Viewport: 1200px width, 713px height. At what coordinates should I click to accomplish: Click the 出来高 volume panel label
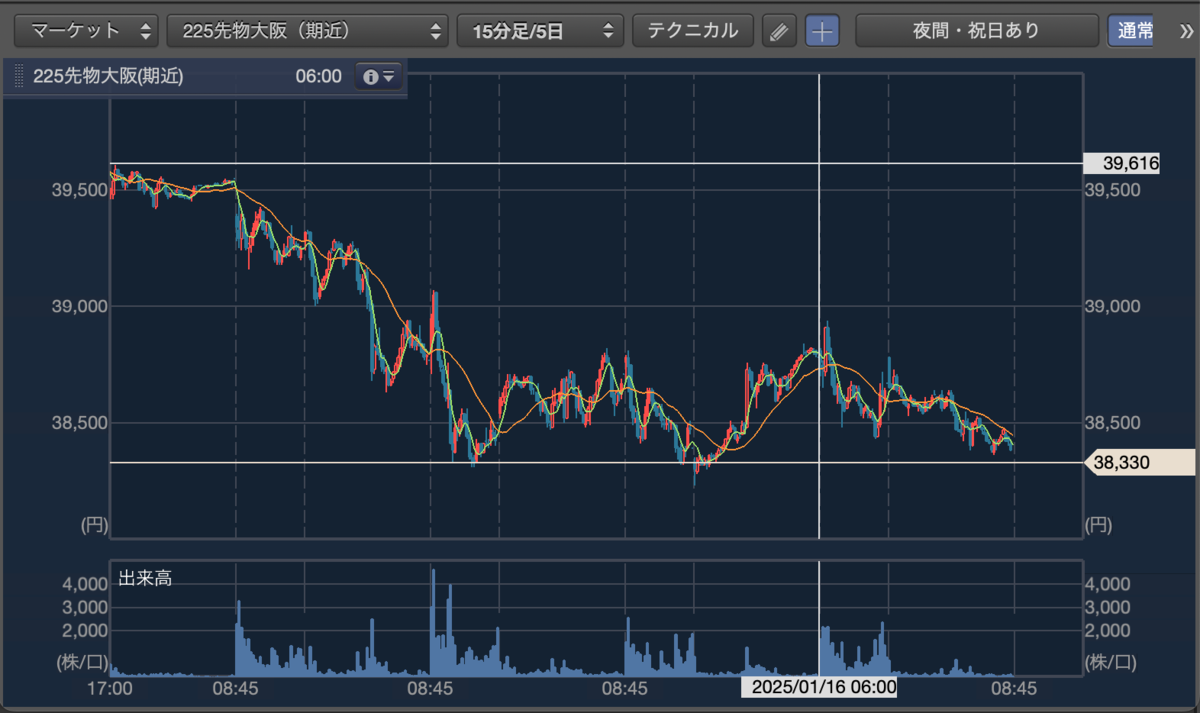coord(145,578)
